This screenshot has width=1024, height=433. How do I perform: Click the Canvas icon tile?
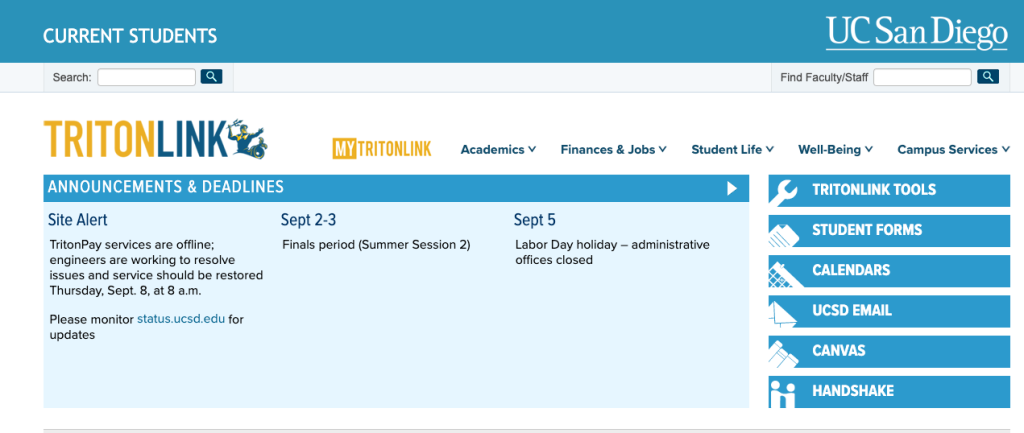[785, 351]
